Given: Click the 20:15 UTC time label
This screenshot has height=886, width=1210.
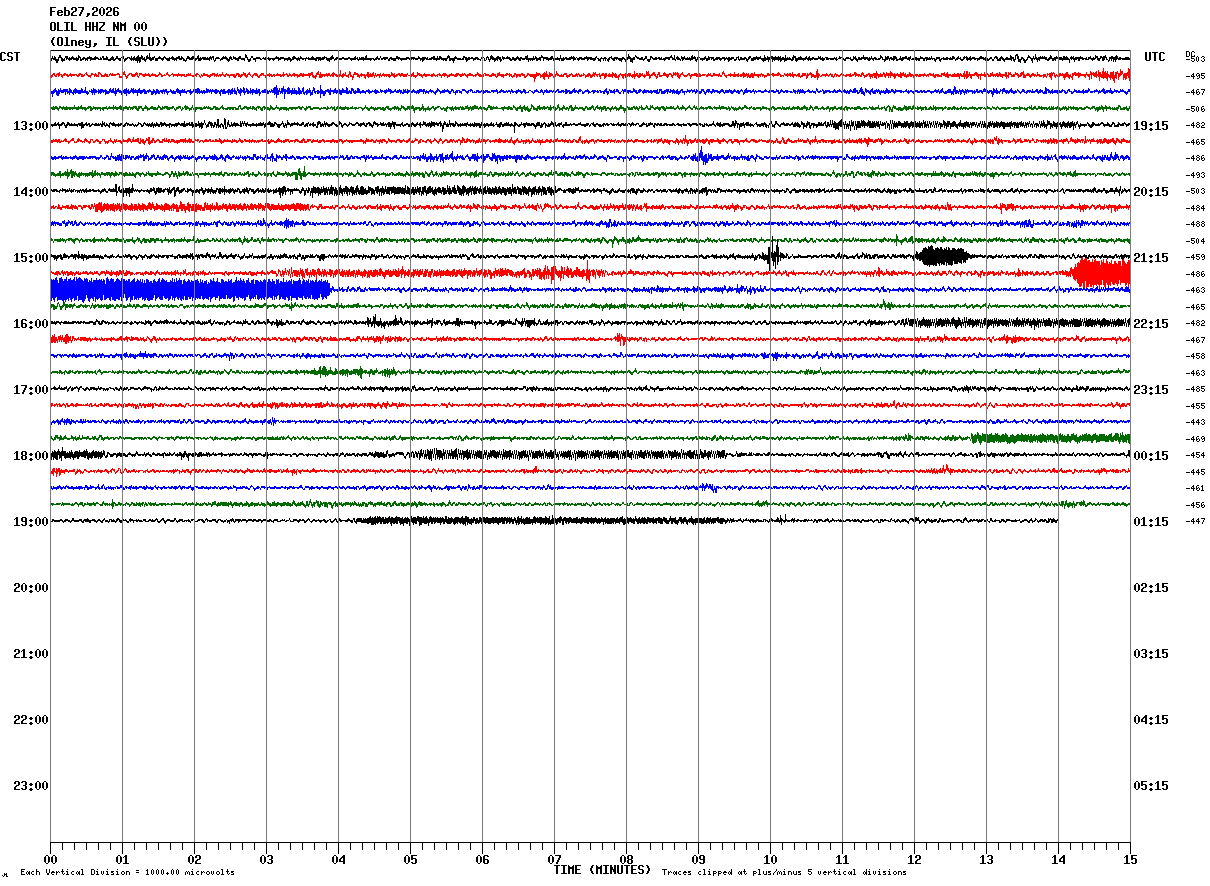Looking at the screenshot, I should [1151, 192].
